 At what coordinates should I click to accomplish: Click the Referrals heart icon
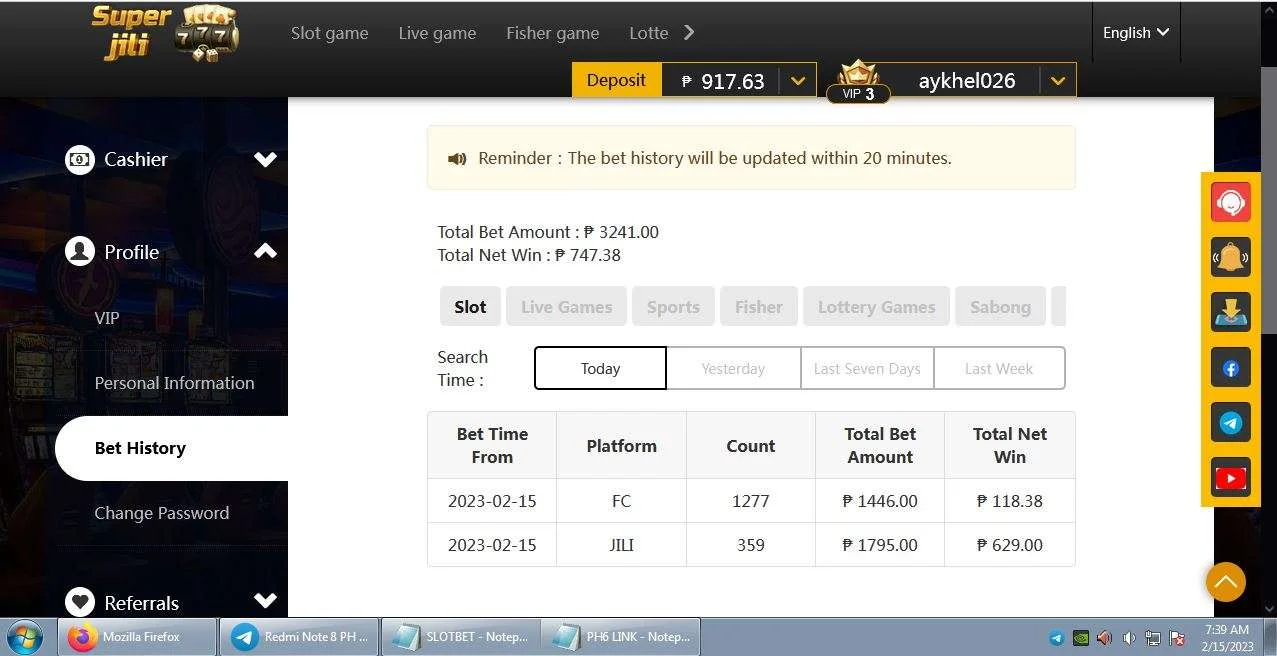pos(80,602)
